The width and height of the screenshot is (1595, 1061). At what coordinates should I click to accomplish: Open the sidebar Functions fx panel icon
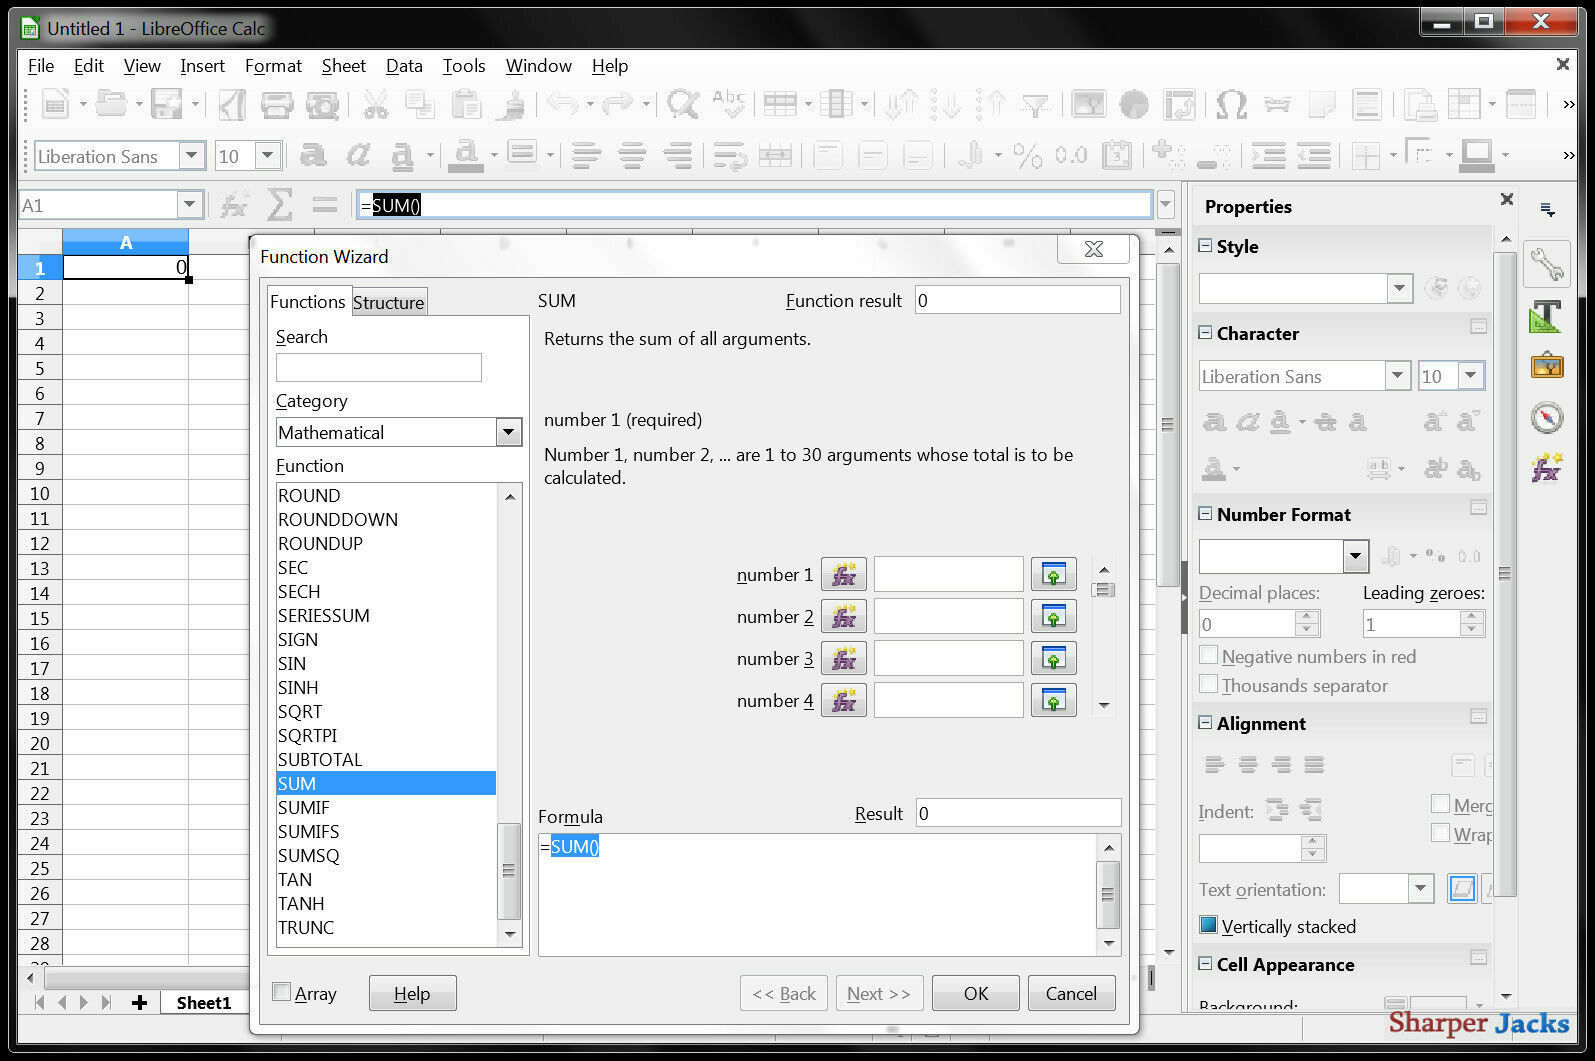[1546, 467]
